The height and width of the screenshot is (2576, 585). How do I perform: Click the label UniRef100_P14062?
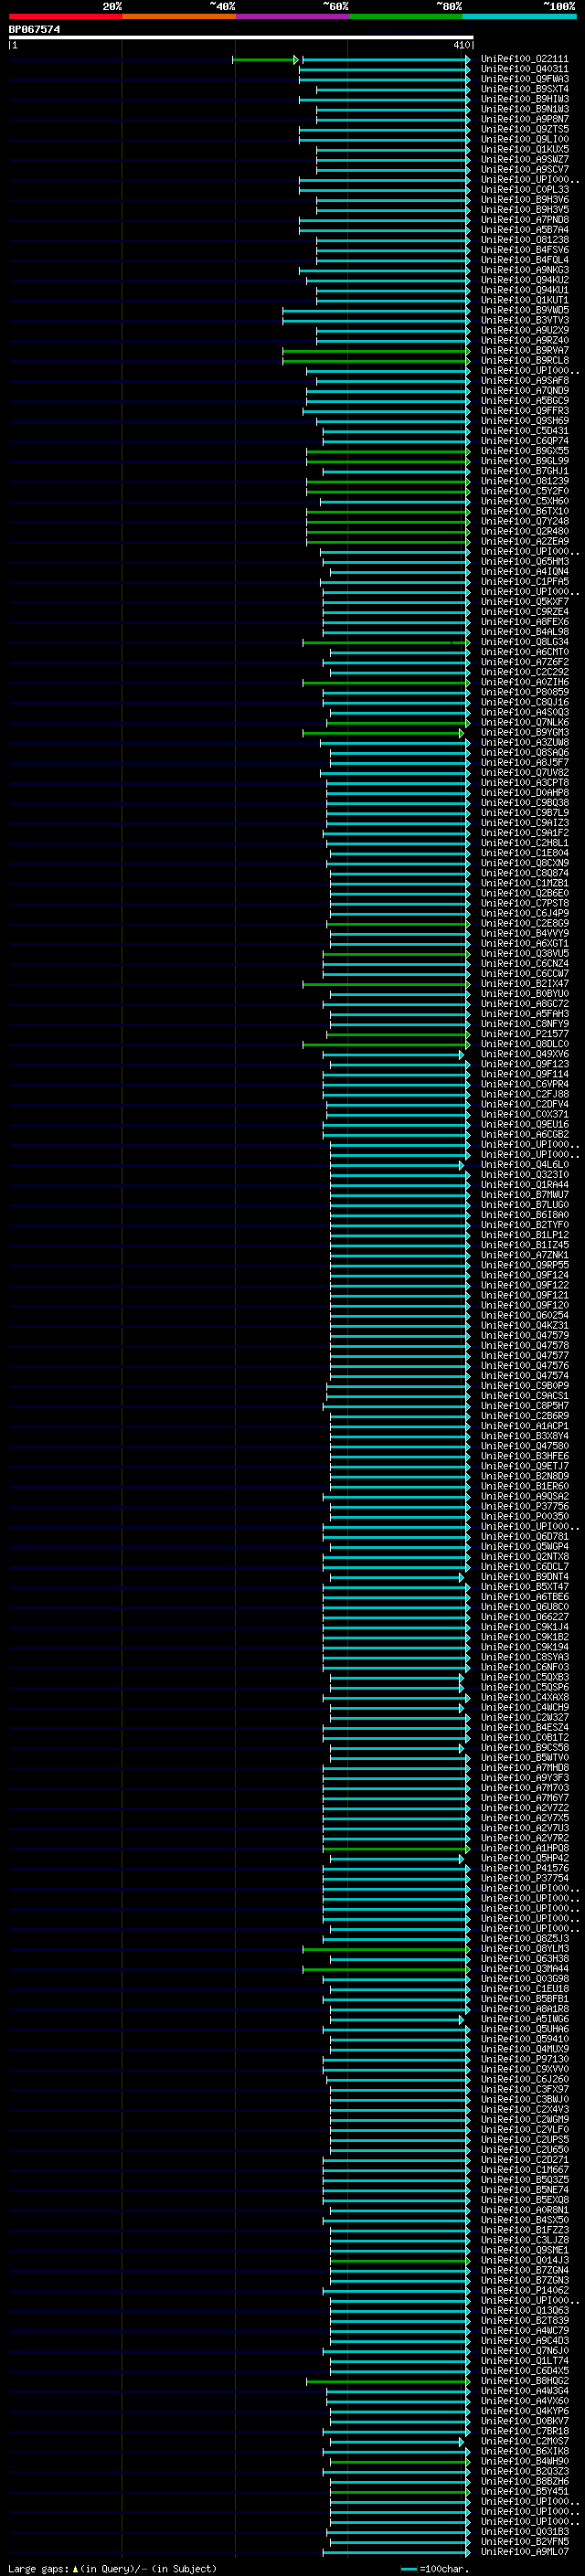tap(525, 2290)
